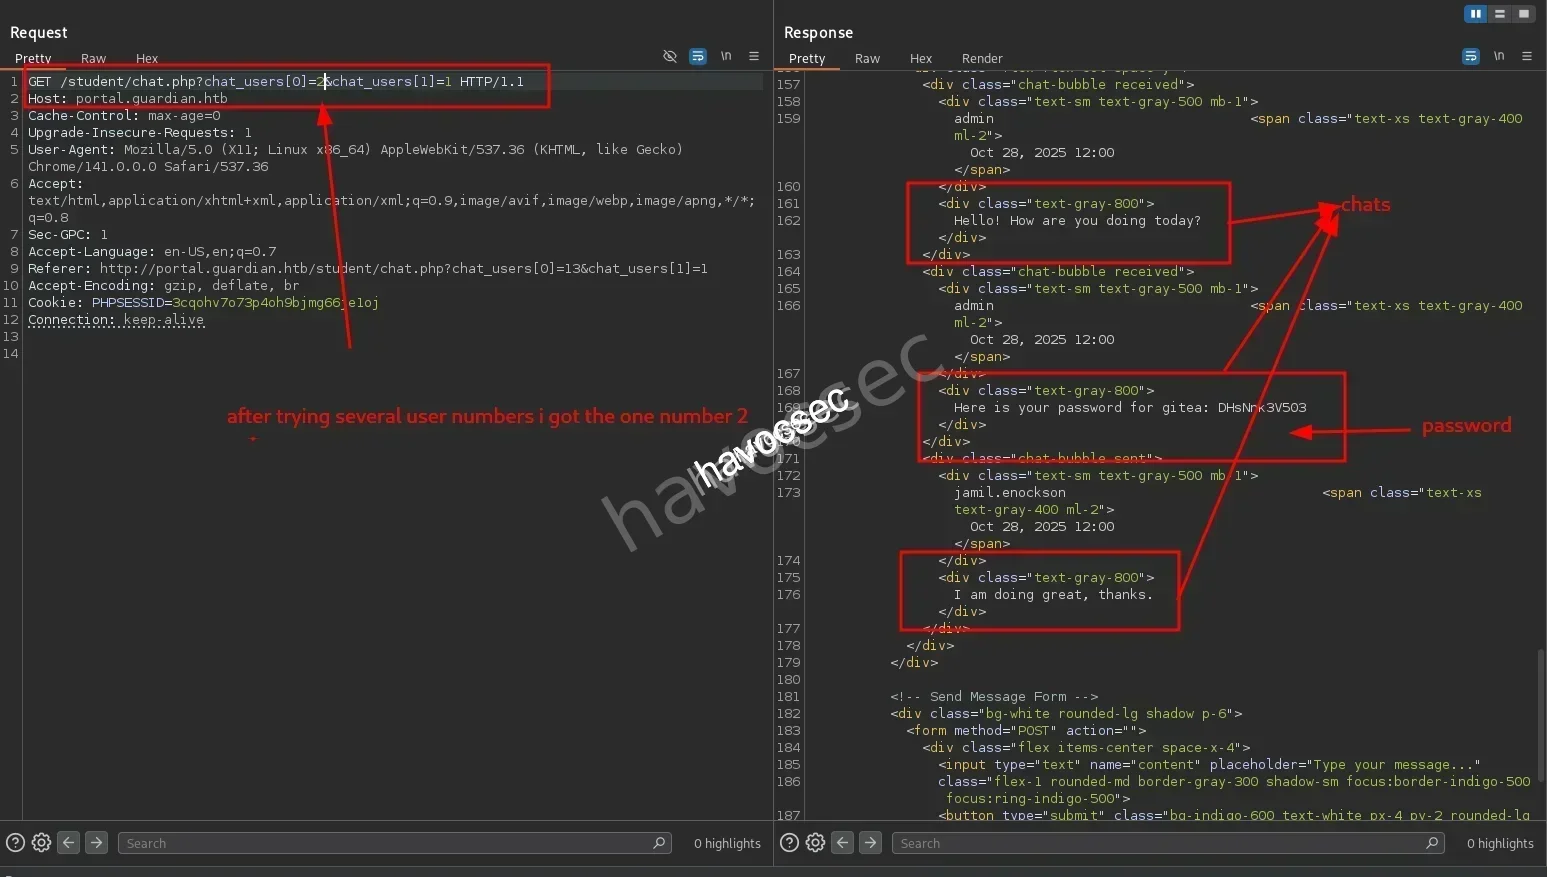
Task: Toggle the crossed-eye visibility icon in Request
Action: tap(670, 56)
